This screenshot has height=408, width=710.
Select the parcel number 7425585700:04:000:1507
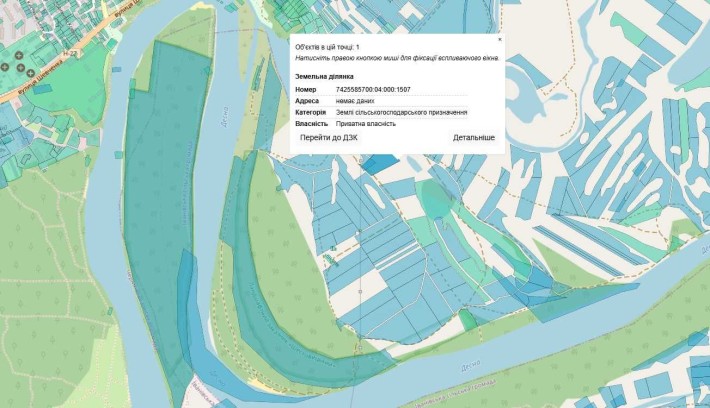click(373, 90)
